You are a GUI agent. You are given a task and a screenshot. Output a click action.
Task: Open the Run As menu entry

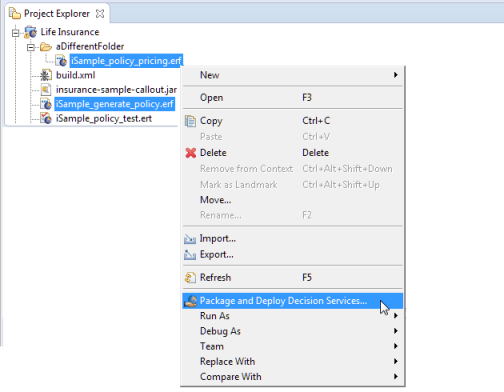pos(293,316)
